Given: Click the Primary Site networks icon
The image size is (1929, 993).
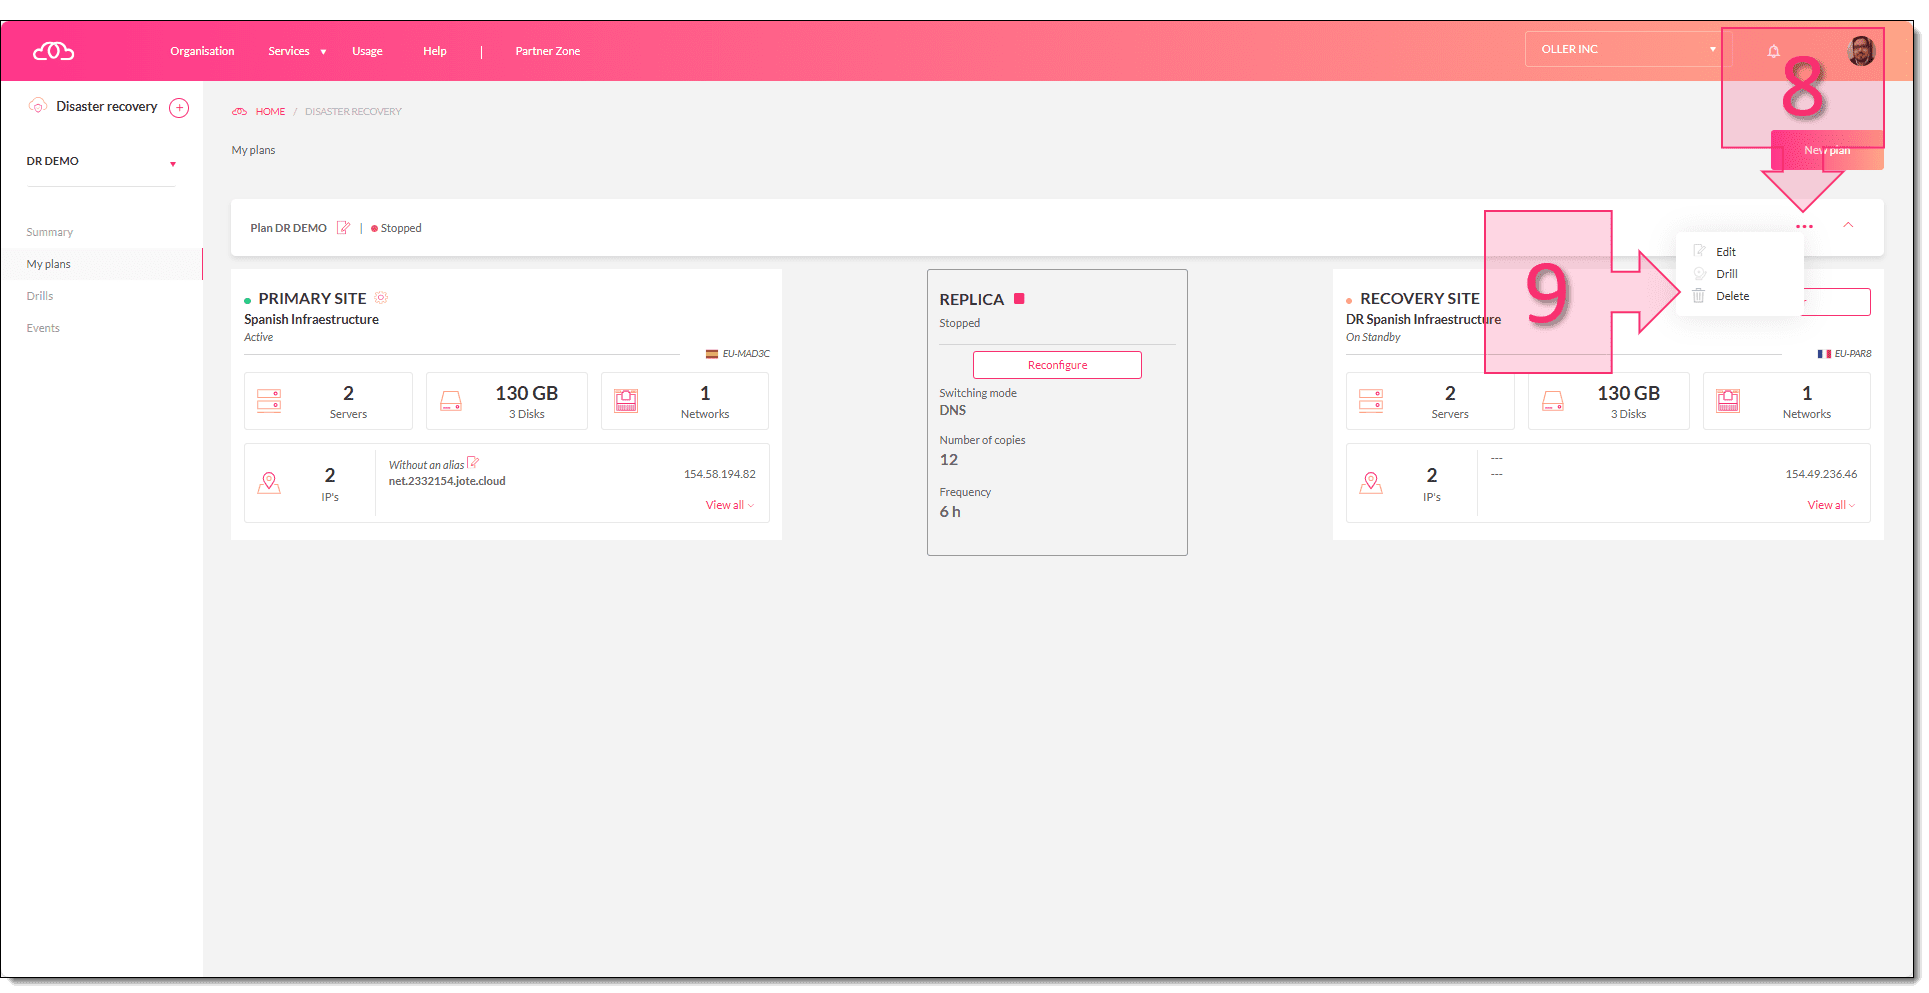Looking at the screenshot, I should (626, 401).
